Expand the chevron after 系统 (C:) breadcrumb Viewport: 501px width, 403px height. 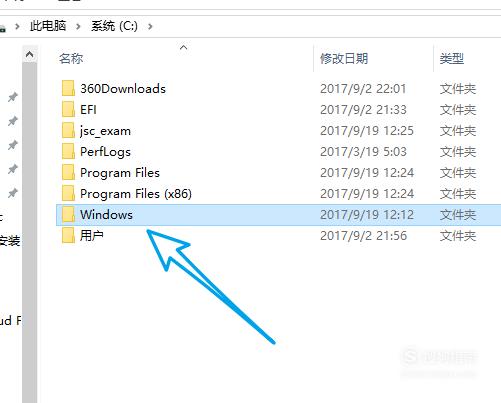(x=150, y=26)
